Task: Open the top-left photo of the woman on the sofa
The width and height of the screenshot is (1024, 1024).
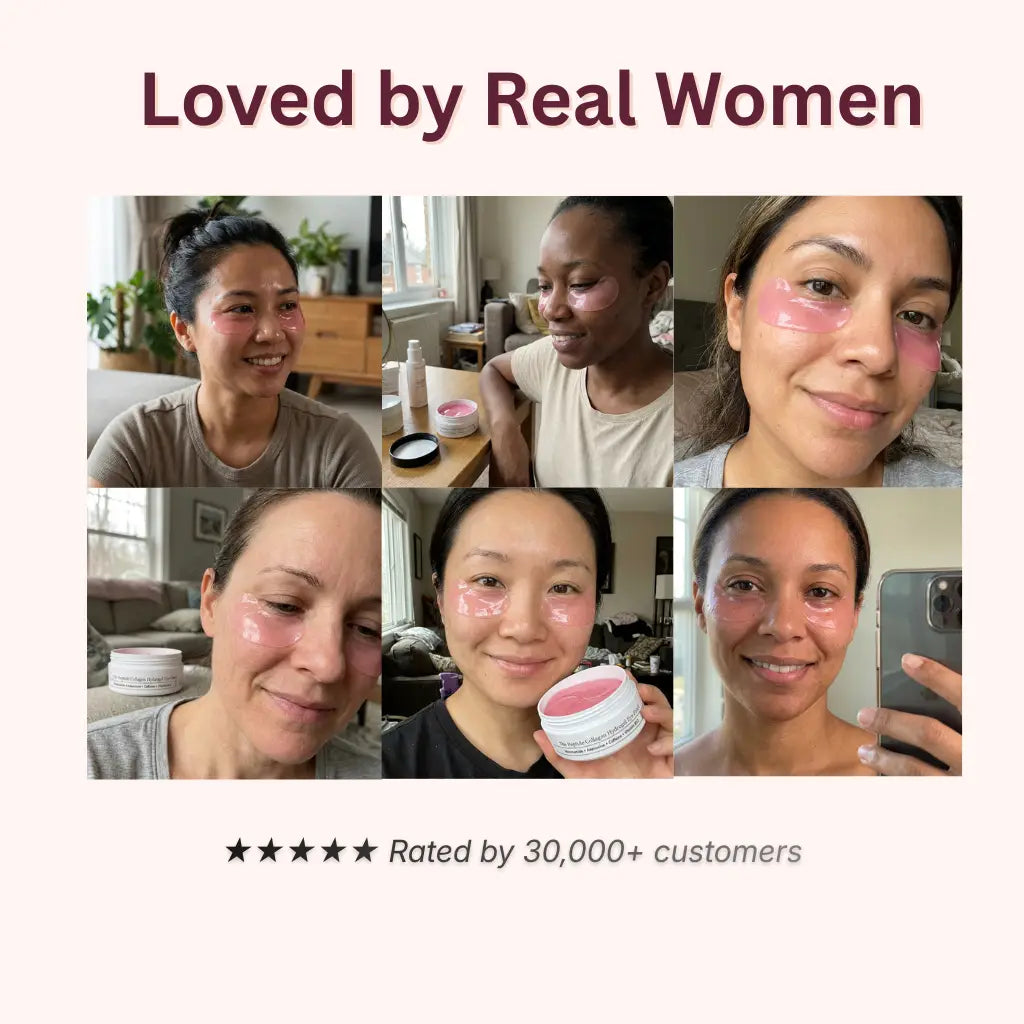Action: [x=234, y=342]
